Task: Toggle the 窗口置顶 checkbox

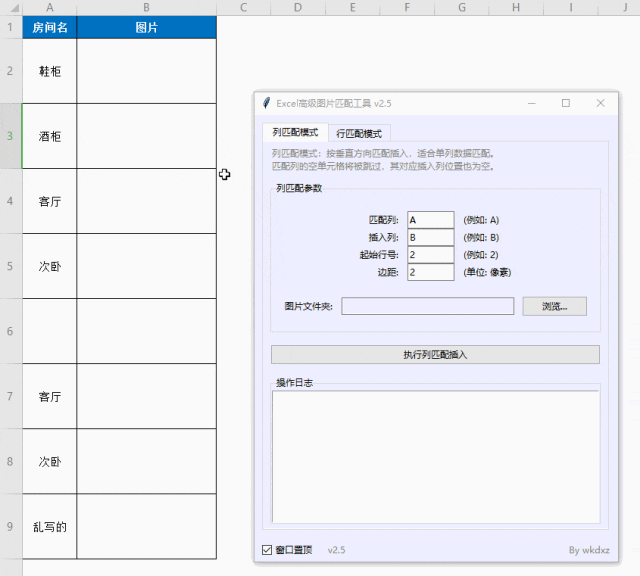Action: click(x=267, y=550)
